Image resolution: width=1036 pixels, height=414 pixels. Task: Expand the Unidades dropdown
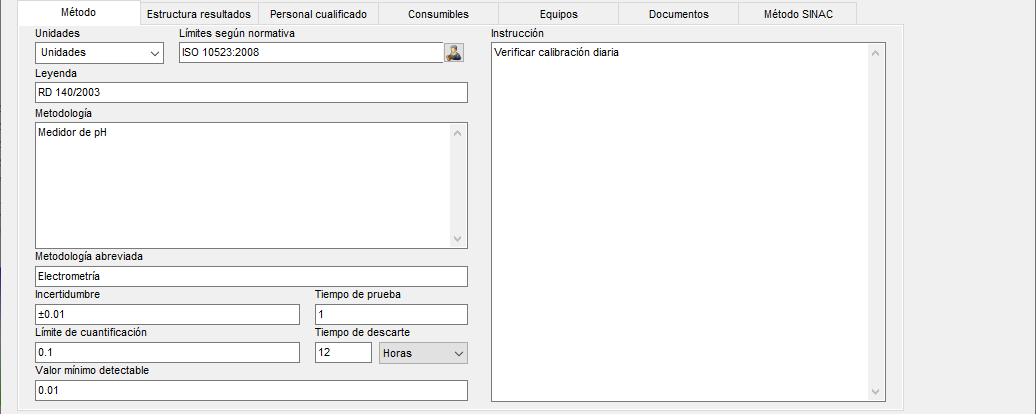(99, 53)
